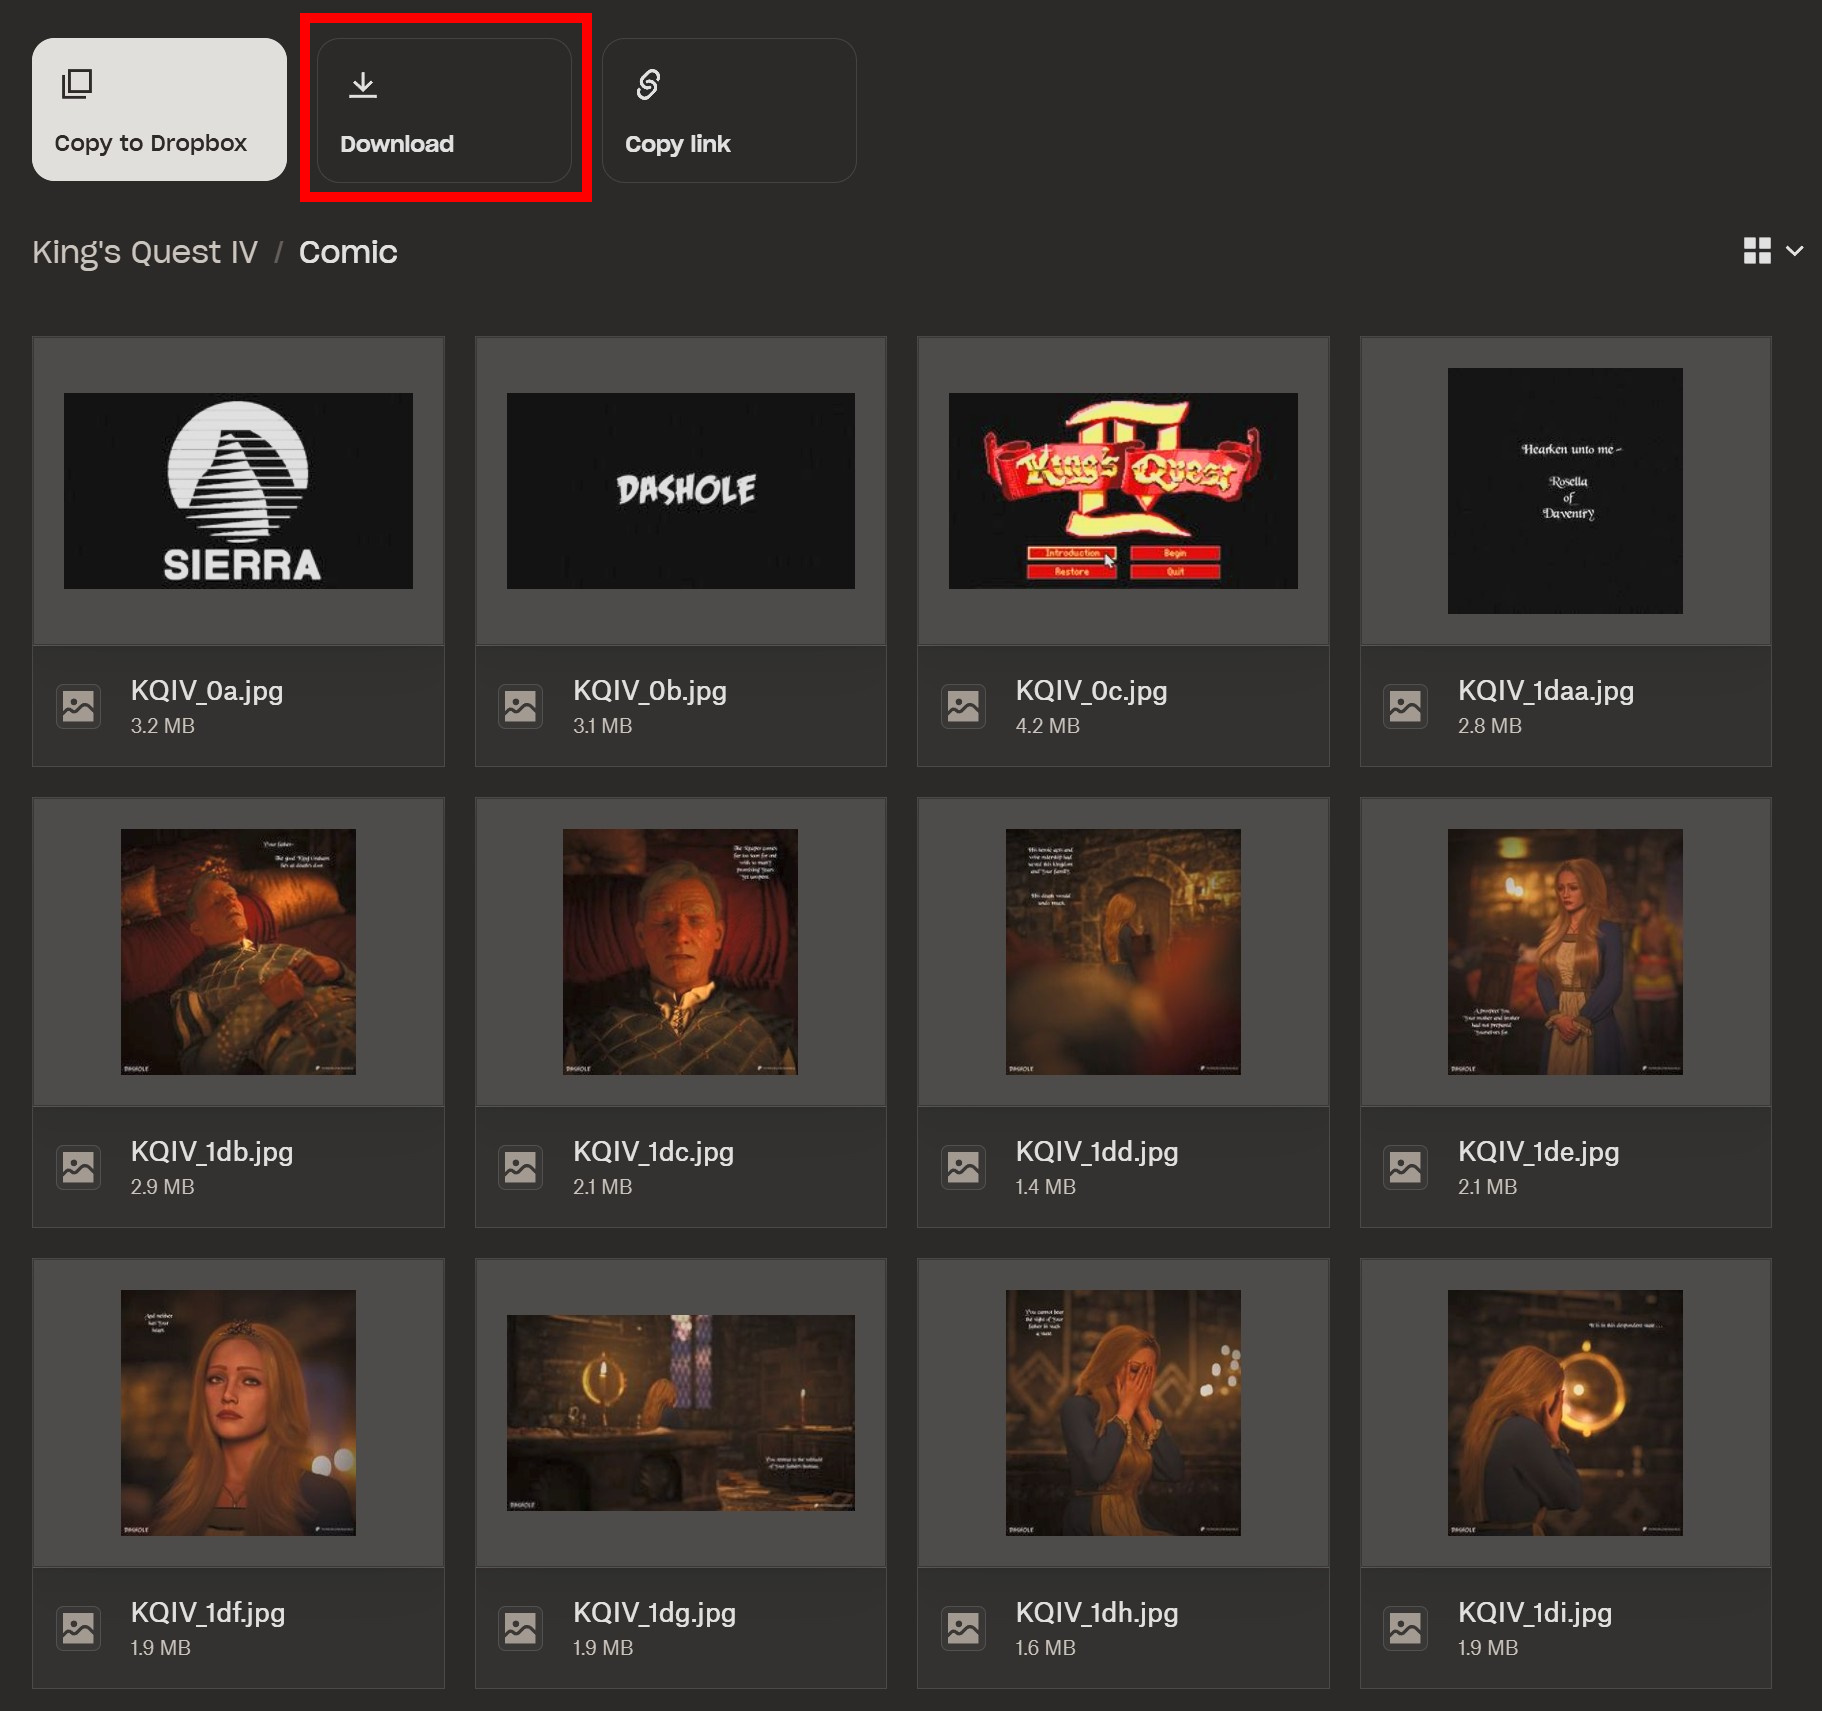Click the image file icon beside KQIV_0b.jpg
This screenshot has height=1711, width=1822.
click(521, 707)
